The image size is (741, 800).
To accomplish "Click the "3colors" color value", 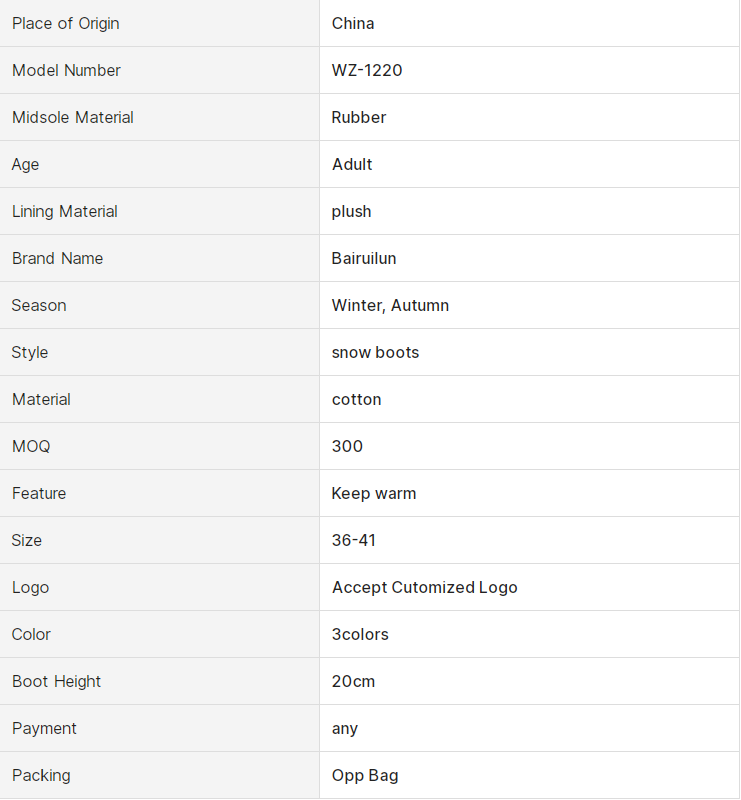I will 360,634.
